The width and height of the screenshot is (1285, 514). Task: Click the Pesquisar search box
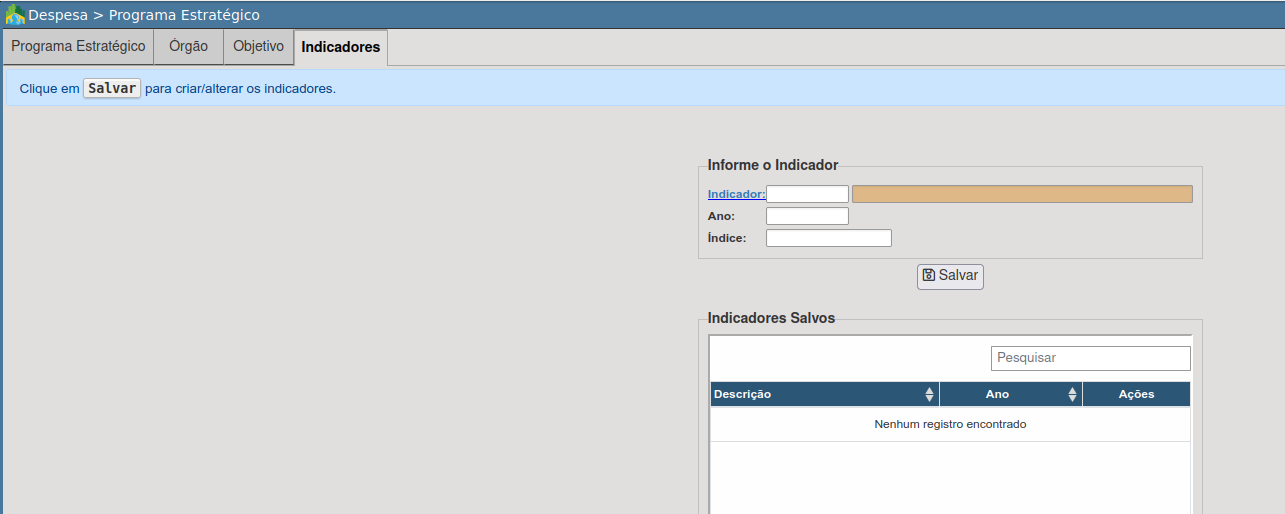coord(1090,358)
